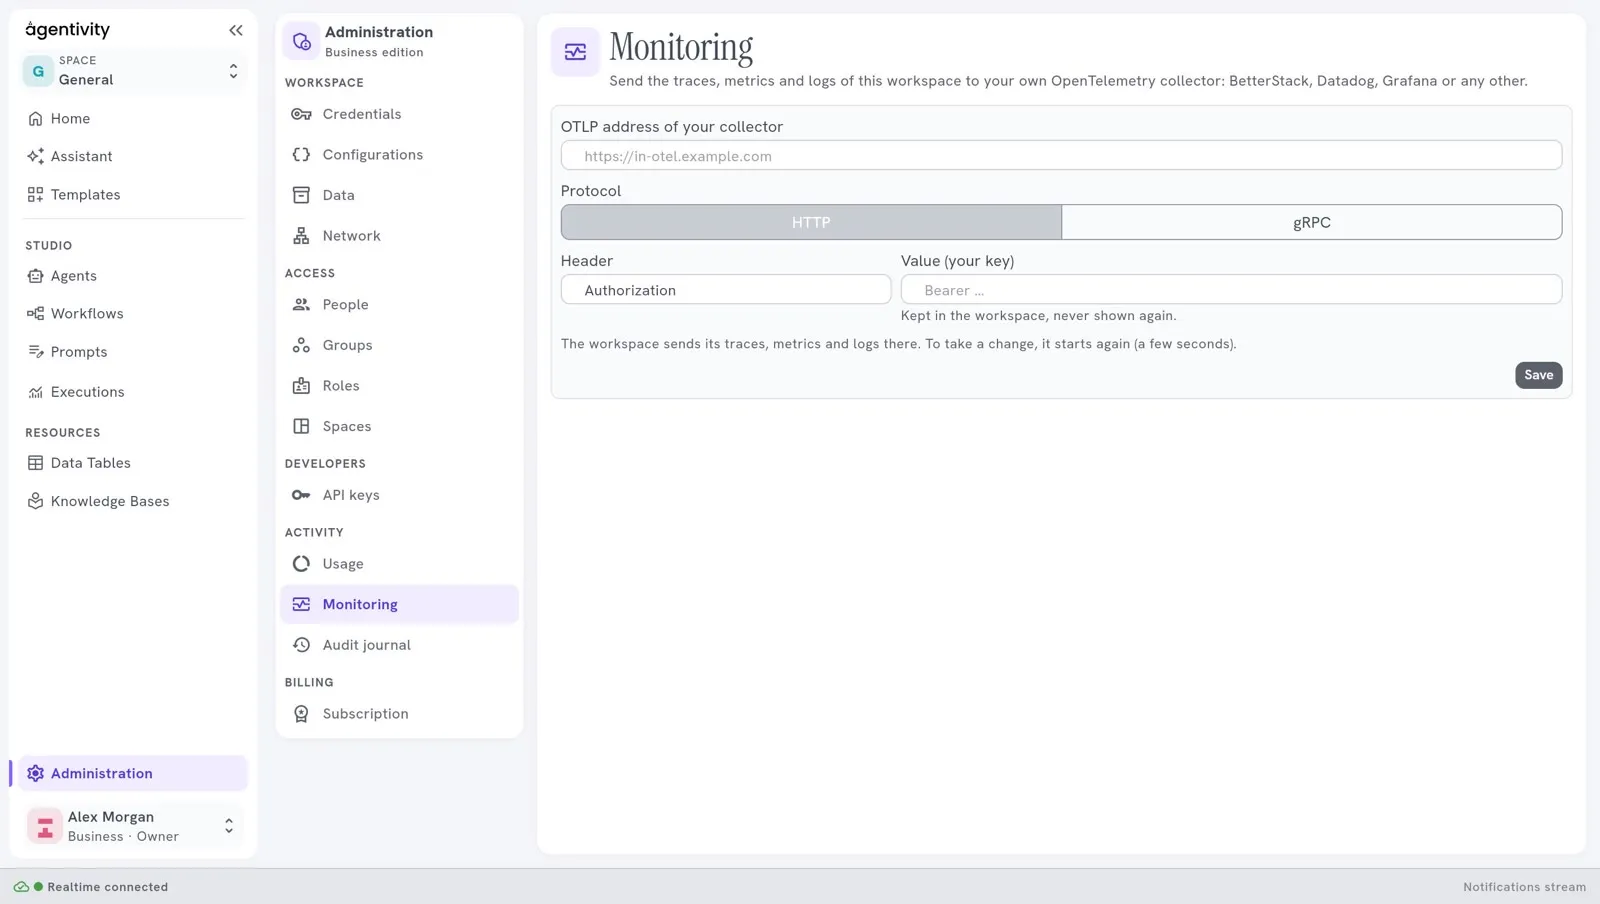Open Agents robot icon
1600x904 pixels.
pos(35,276)
